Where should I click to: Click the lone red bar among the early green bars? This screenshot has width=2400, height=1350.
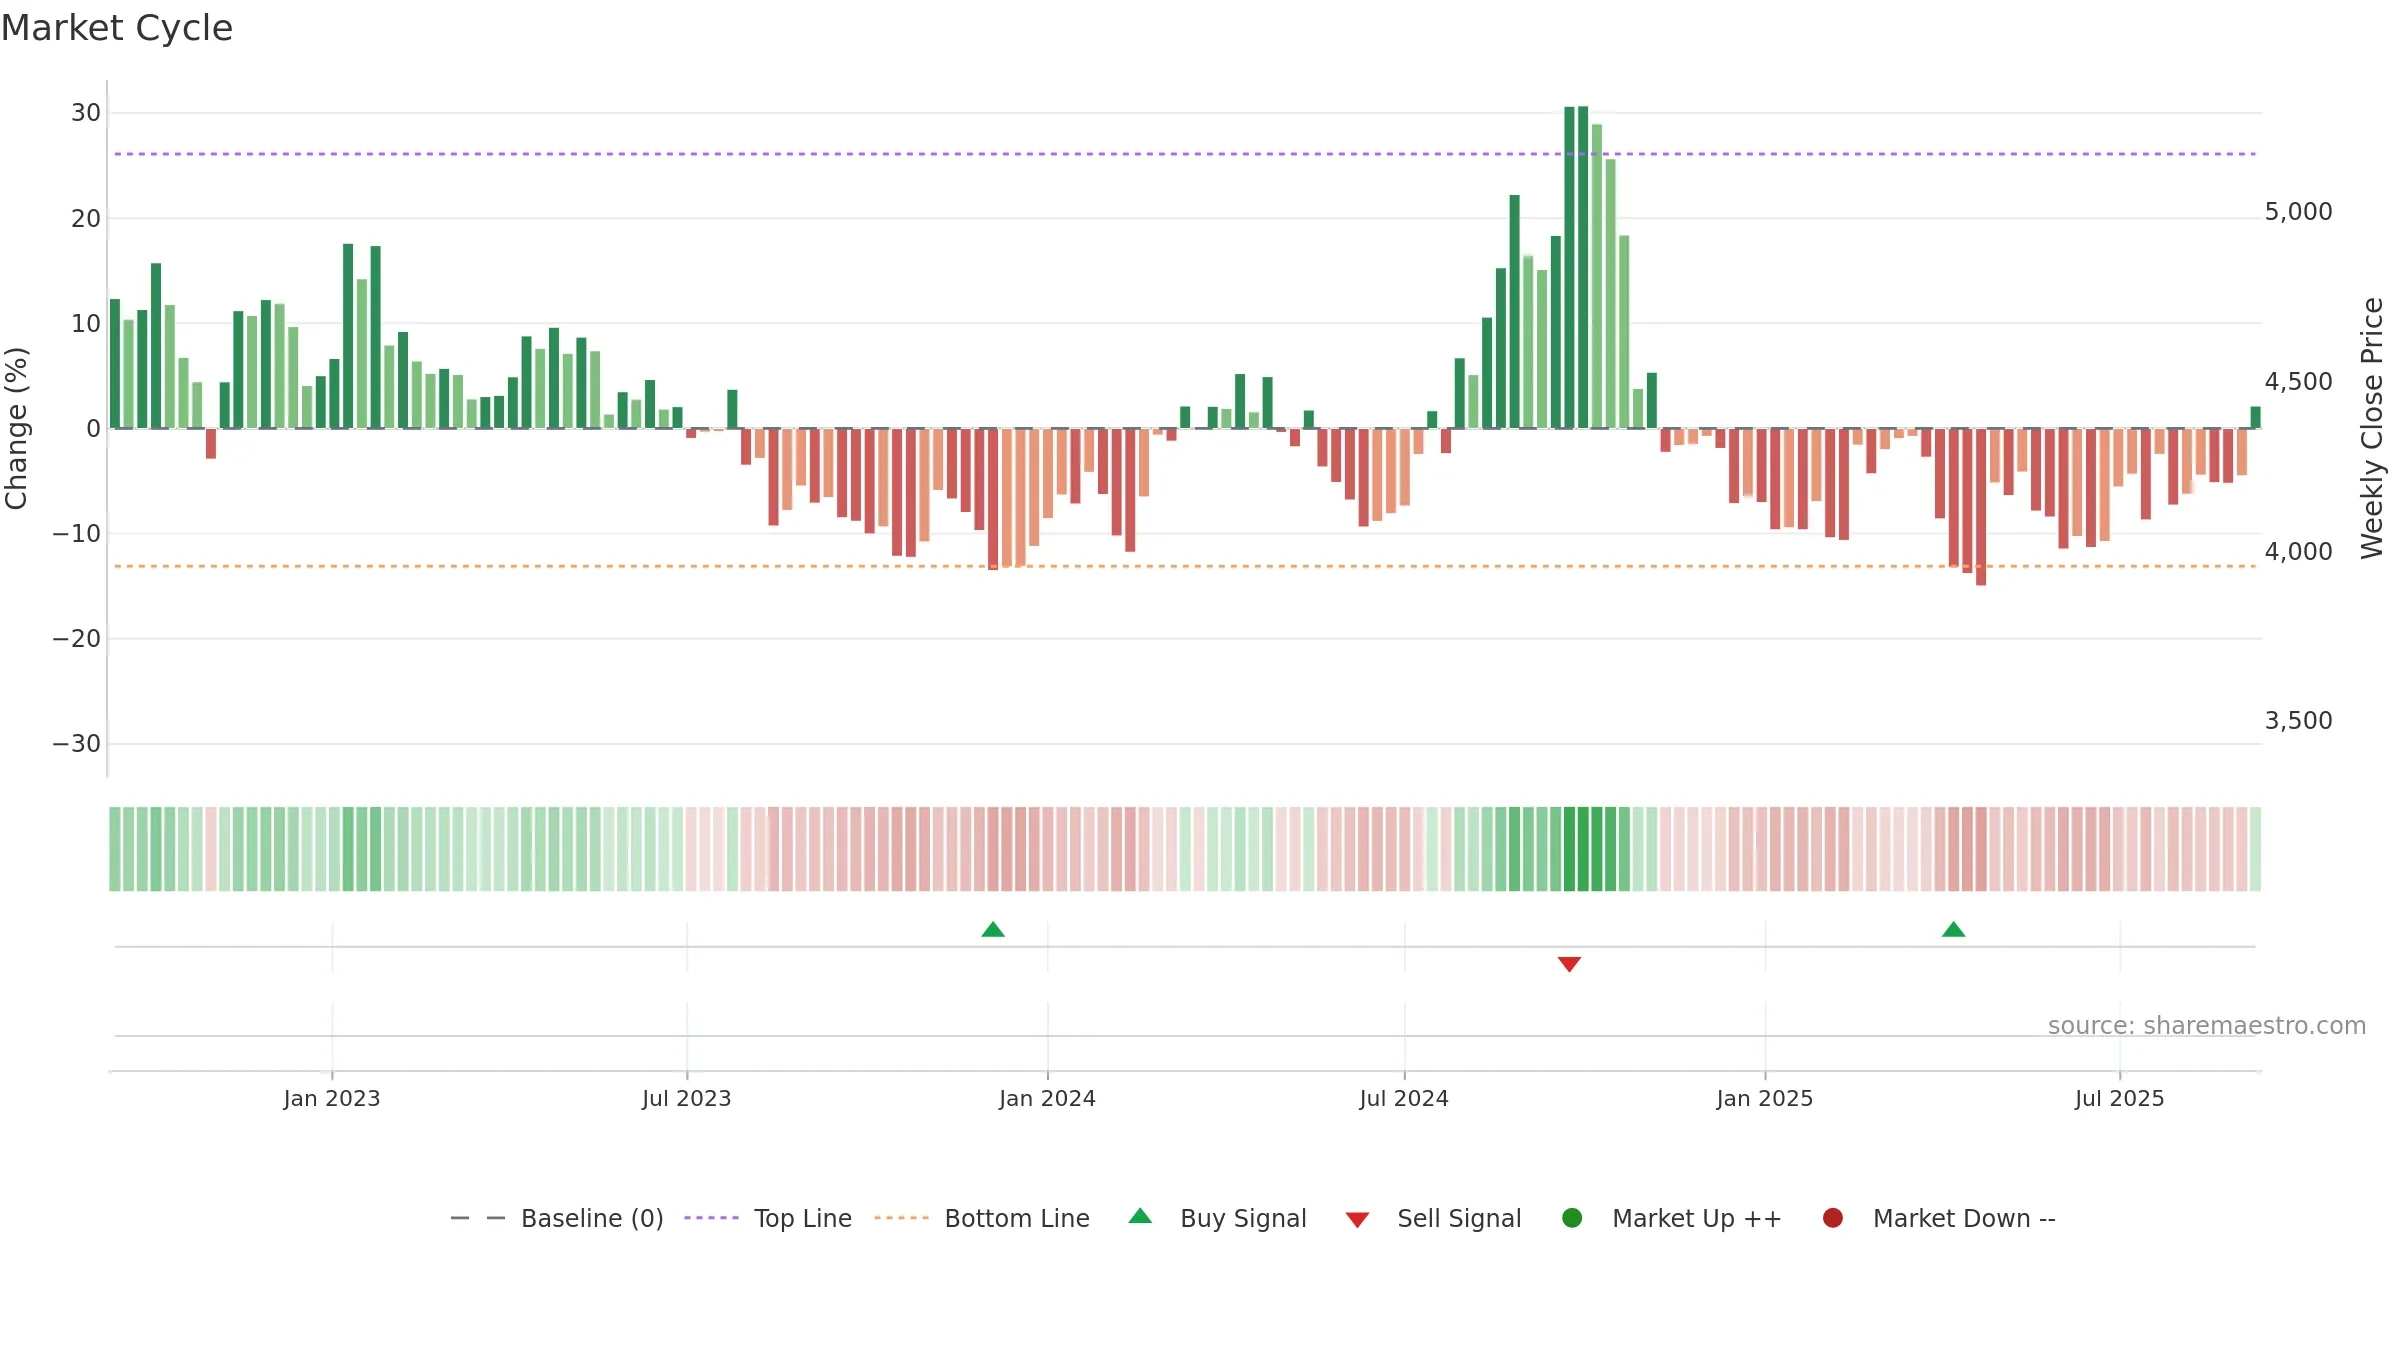tap(211, 443)
